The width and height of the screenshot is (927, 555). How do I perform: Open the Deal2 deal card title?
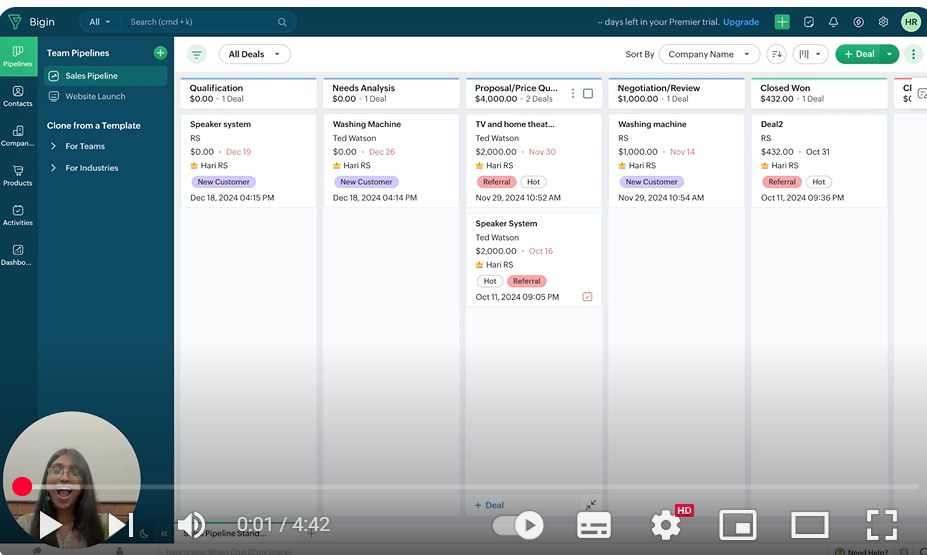[x=772, y=124]
